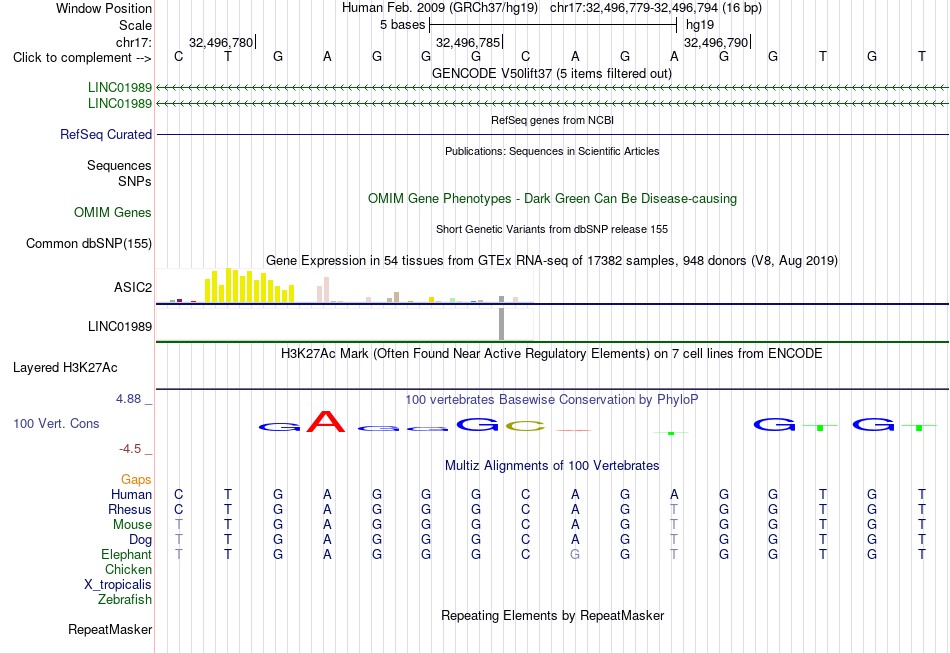This screenshot has width=950, height=653.
Task: Click the "Layered H3K27Ac" track label
Action: 65,368
